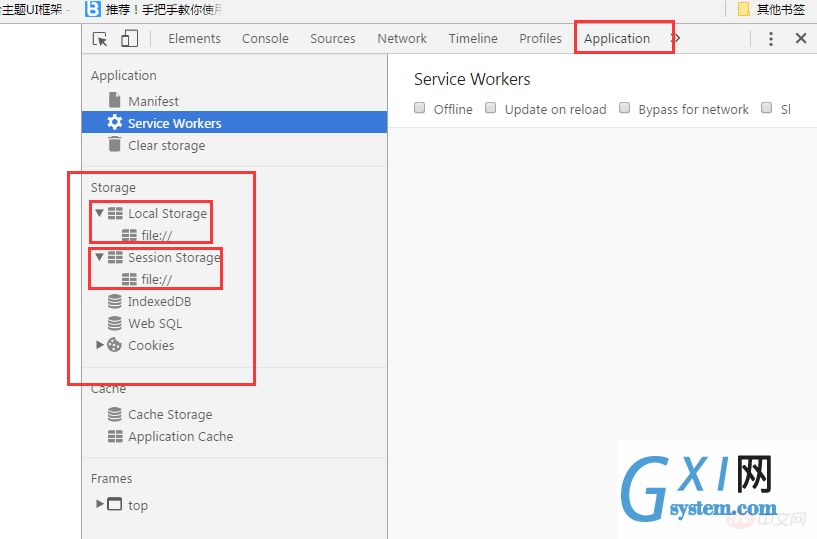This screenshot has height=539, width=817.
Task: Click the Web SQL database icon
Action: [115, 323]
